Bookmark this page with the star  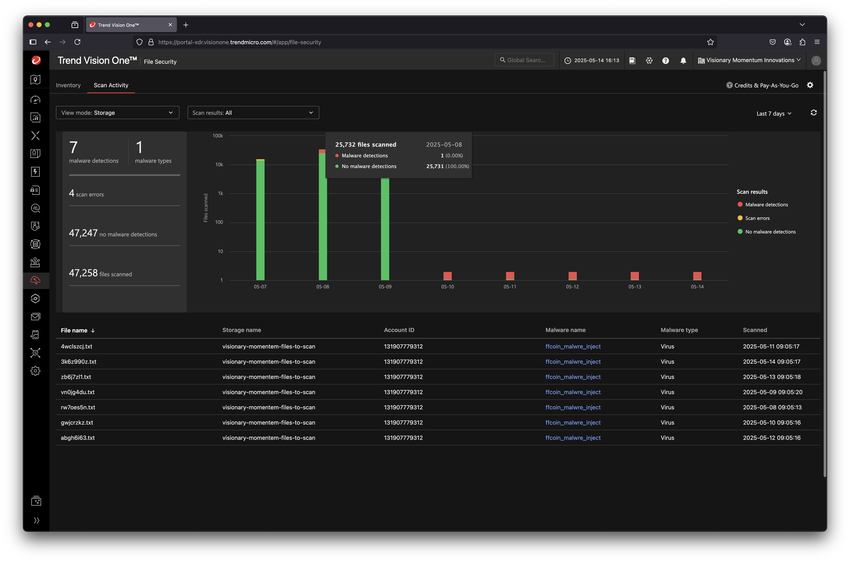pyautogui.click(x=710, y=42)
